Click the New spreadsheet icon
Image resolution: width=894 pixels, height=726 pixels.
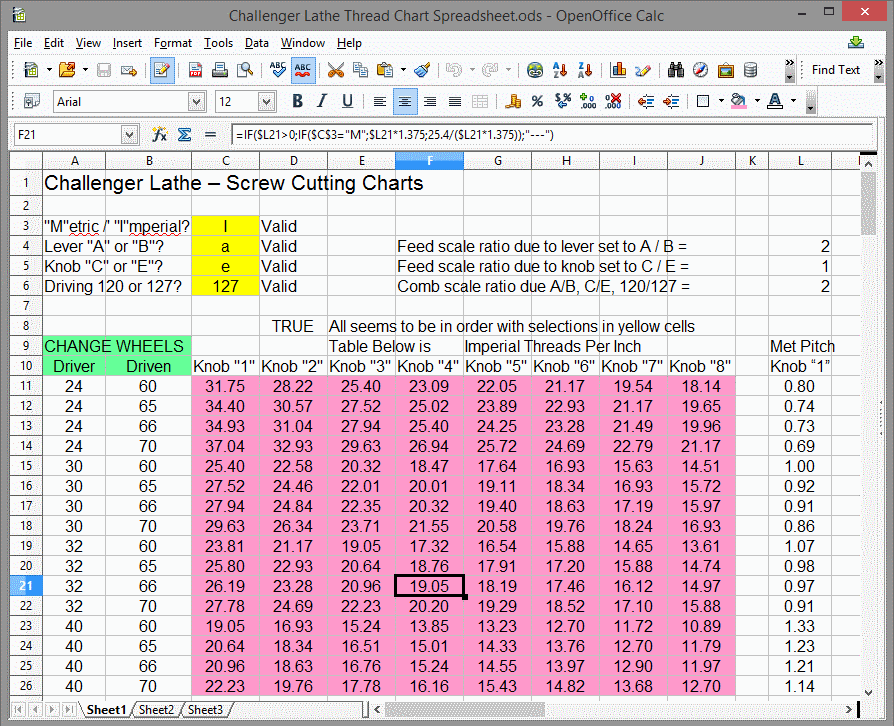point(31,70)
